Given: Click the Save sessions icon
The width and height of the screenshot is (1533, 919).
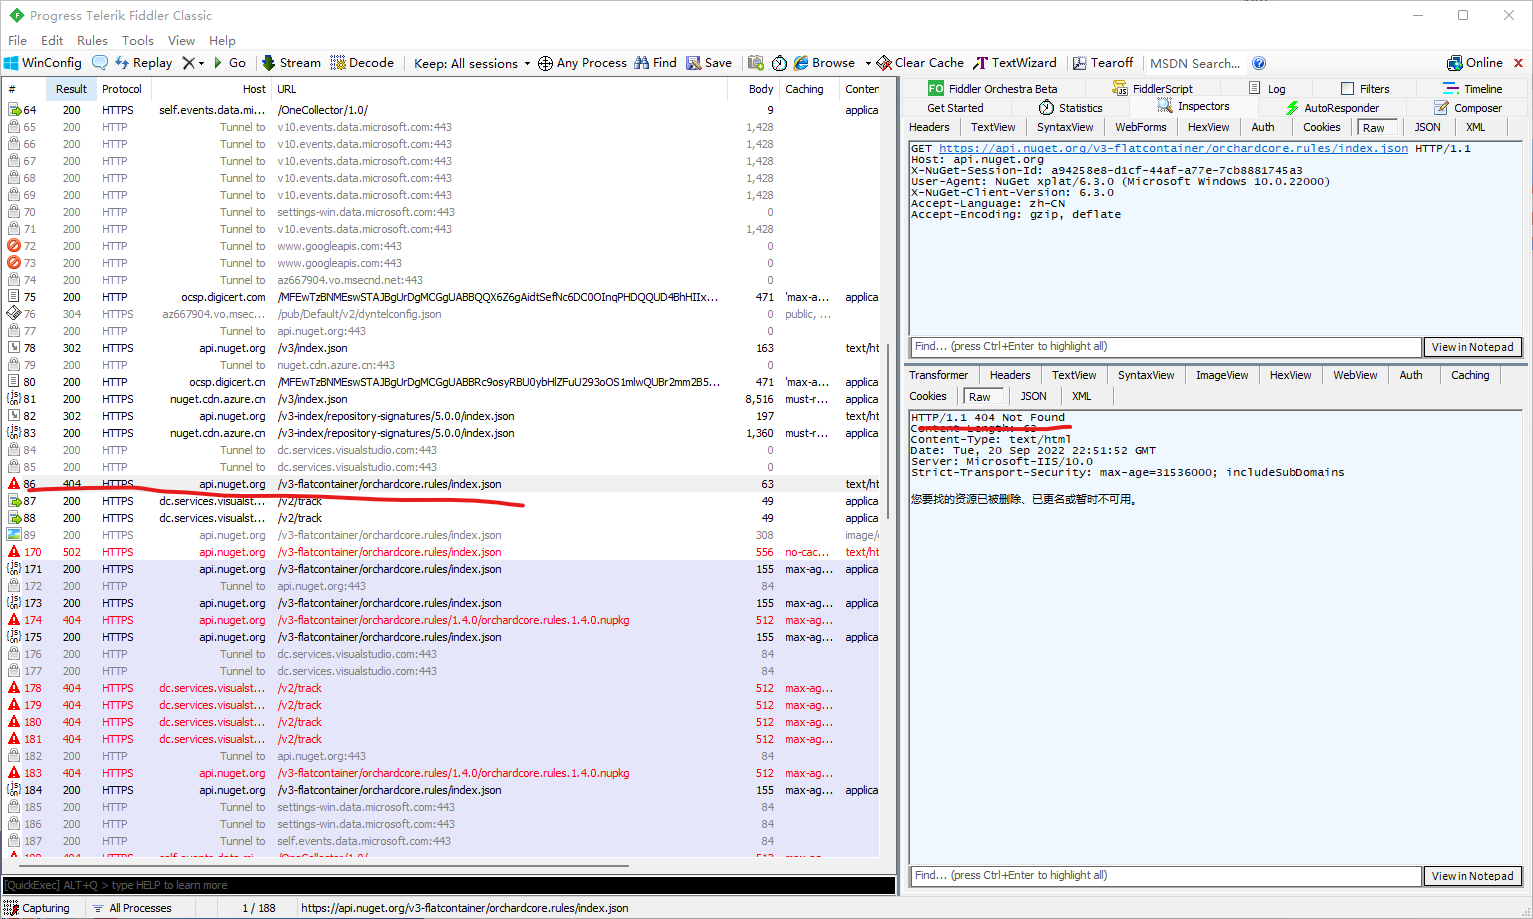Looking at the screenshot, I should (709, 62).
